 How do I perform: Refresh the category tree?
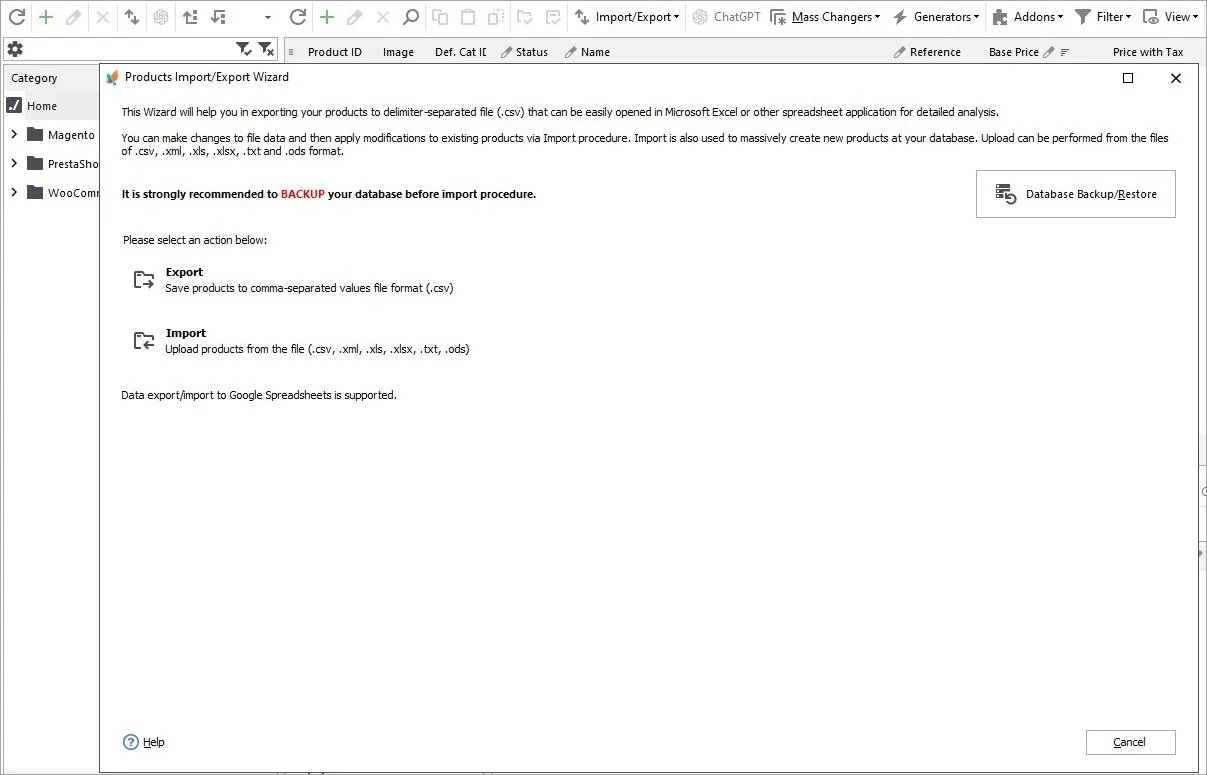[17, 17]
